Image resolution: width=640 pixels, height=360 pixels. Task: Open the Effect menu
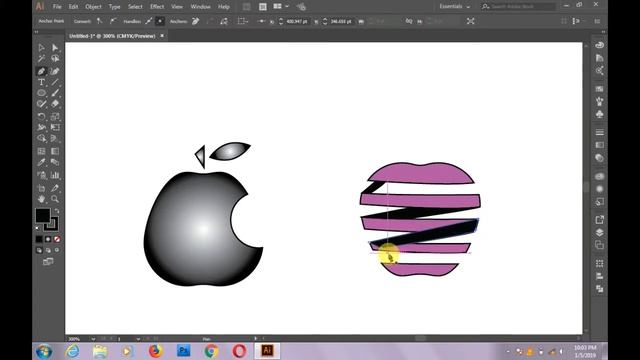pyautogui.click(x=157, y=7)
